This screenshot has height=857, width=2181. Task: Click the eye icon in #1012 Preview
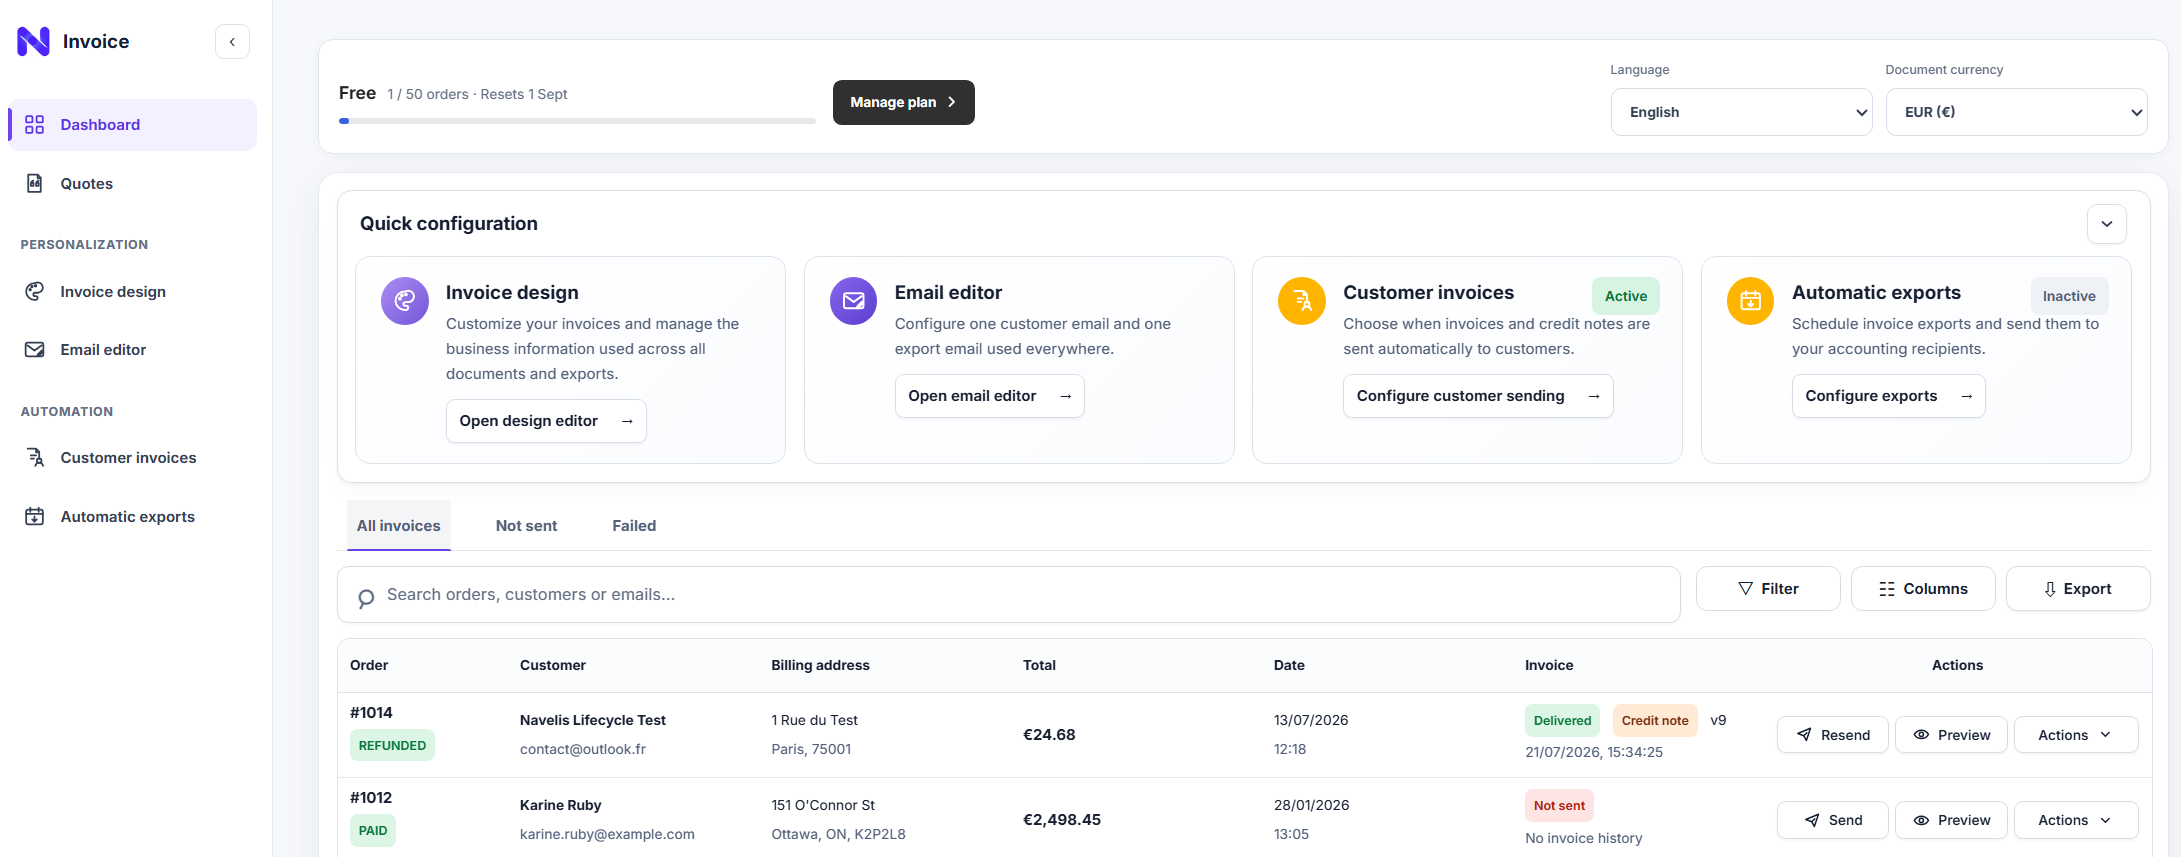[x=1921, y=820]
